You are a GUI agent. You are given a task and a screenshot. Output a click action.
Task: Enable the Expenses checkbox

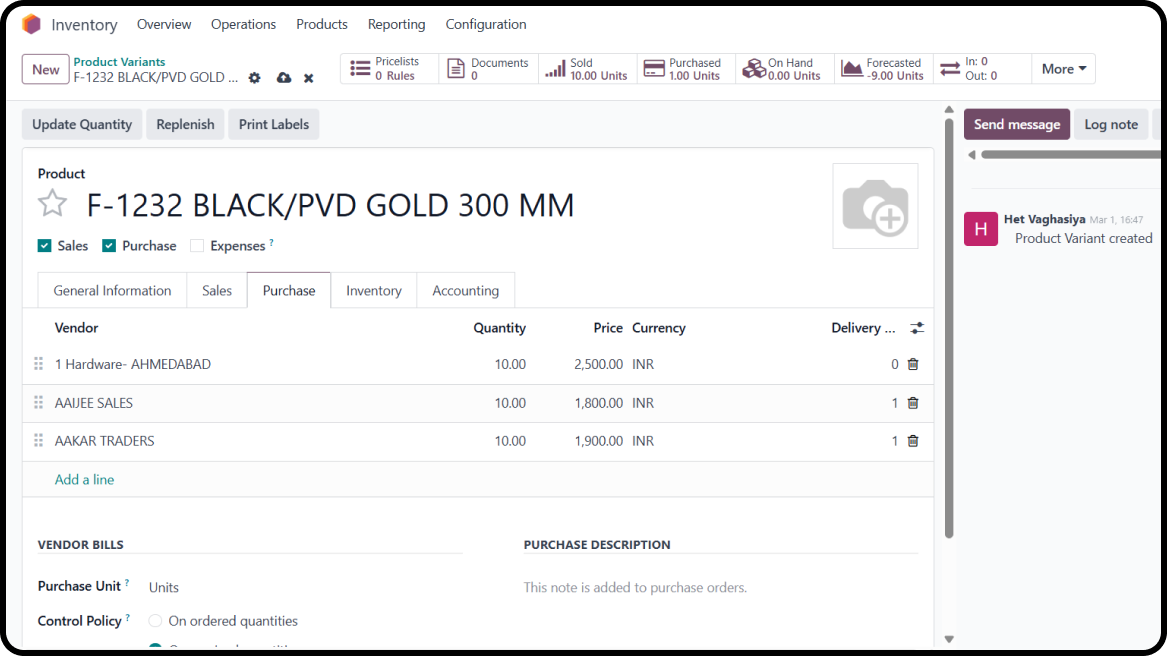click(x=197, y=246)
